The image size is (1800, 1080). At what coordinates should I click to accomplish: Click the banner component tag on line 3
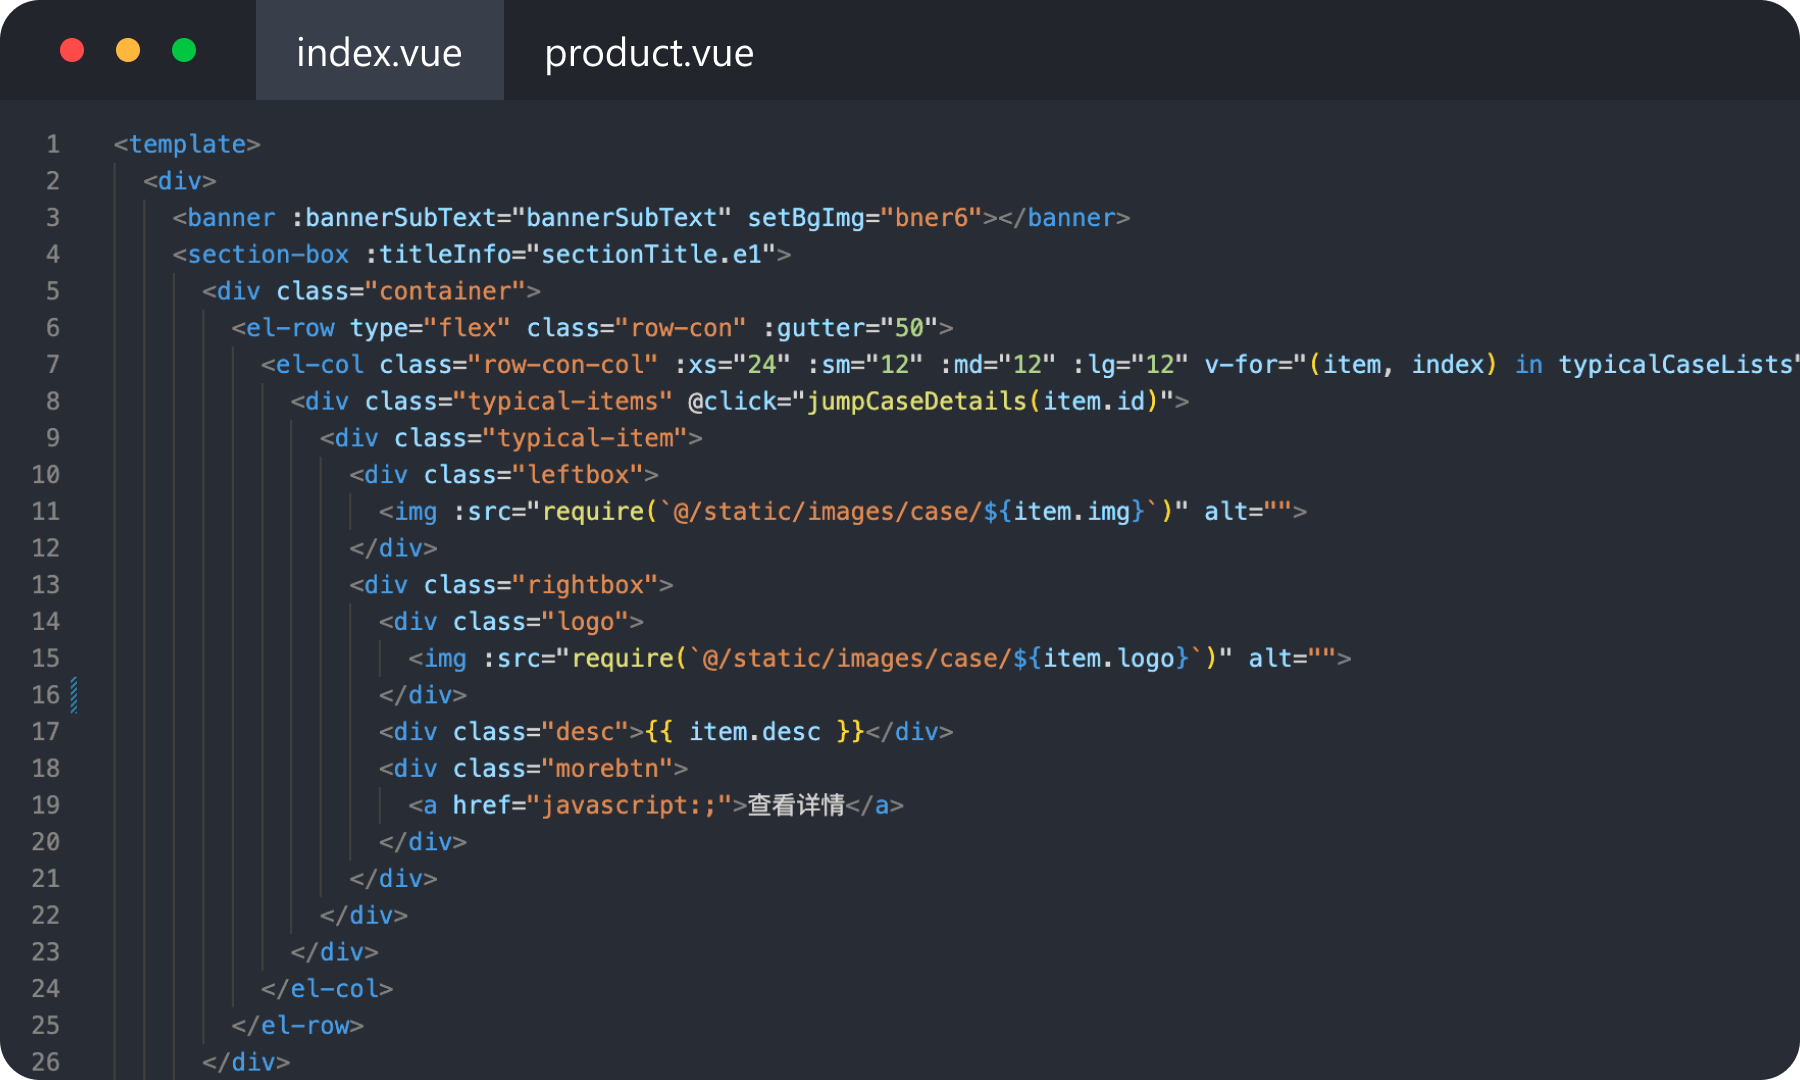point(230,217)
